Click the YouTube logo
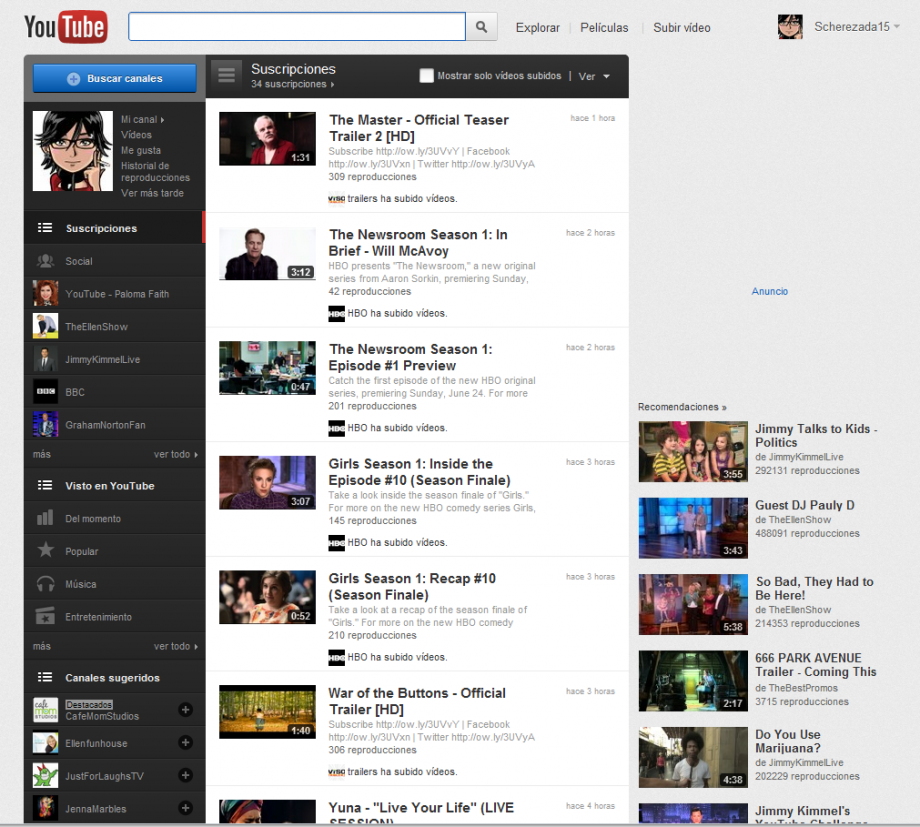Viewport: 920px width, 827px height. pos(66,27)
